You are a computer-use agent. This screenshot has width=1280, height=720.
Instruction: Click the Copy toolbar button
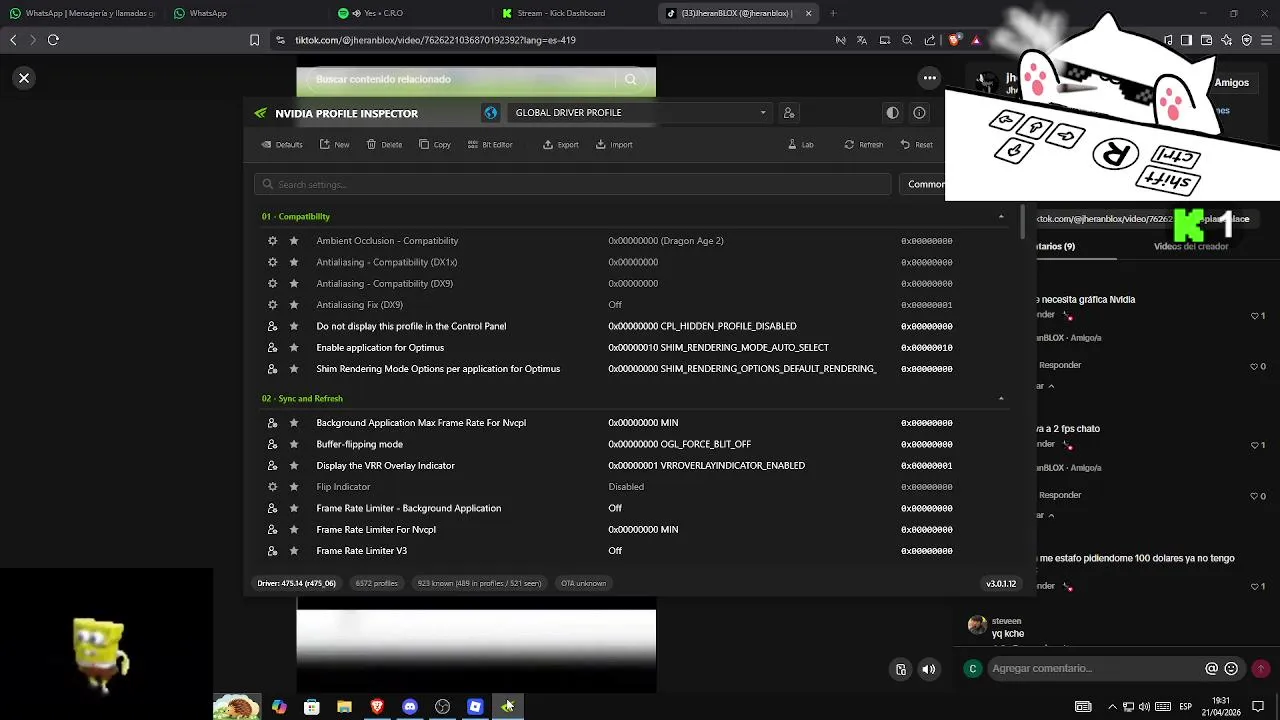435,144
